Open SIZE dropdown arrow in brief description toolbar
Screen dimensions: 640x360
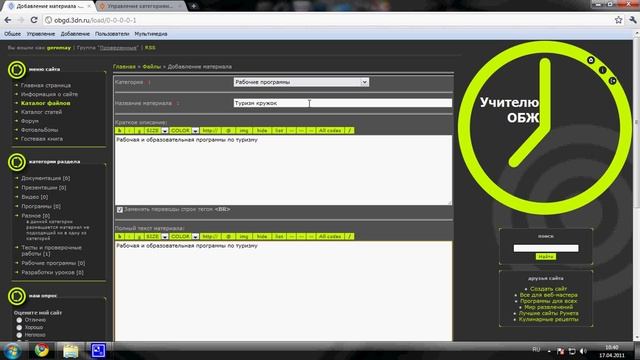(x=164, y=131)
